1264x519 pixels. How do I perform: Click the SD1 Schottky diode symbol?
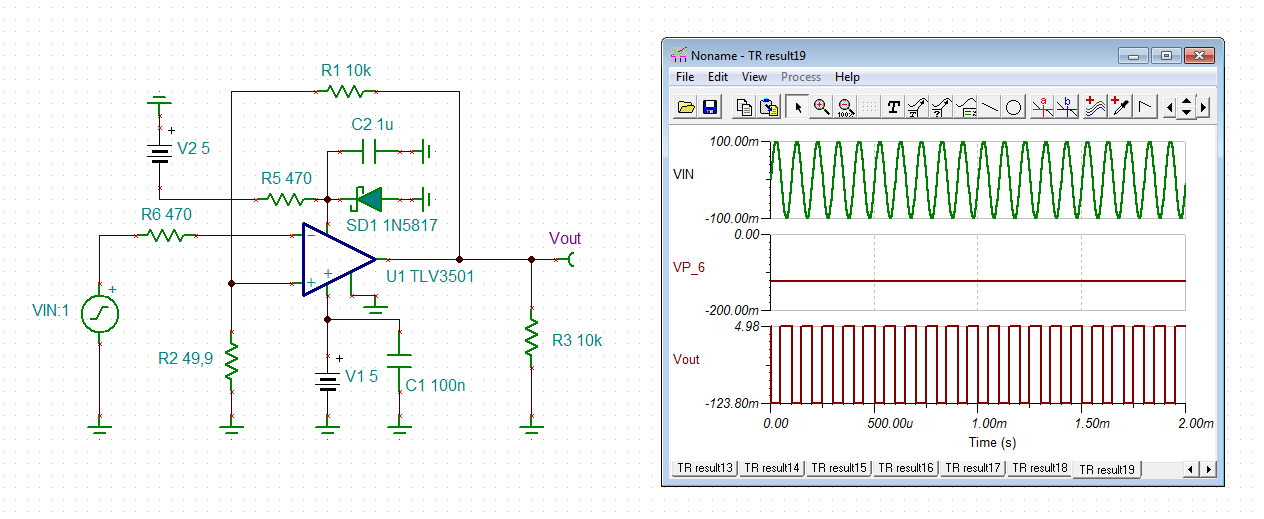[x=370, y=199]
